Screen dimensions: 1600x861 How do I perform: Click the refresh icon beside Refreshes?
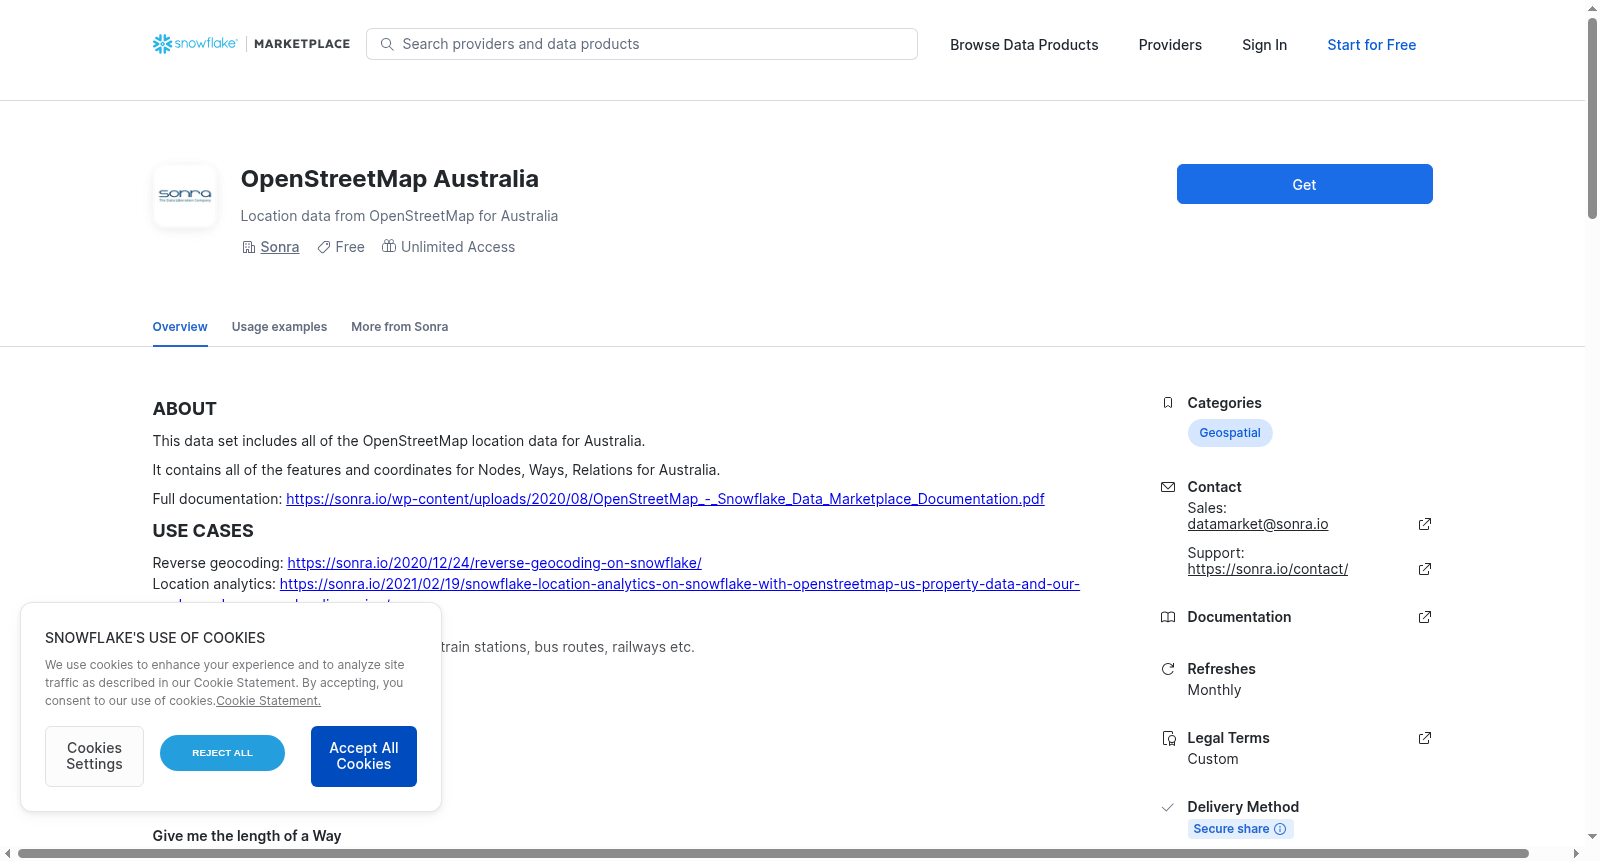(1168, 669)
